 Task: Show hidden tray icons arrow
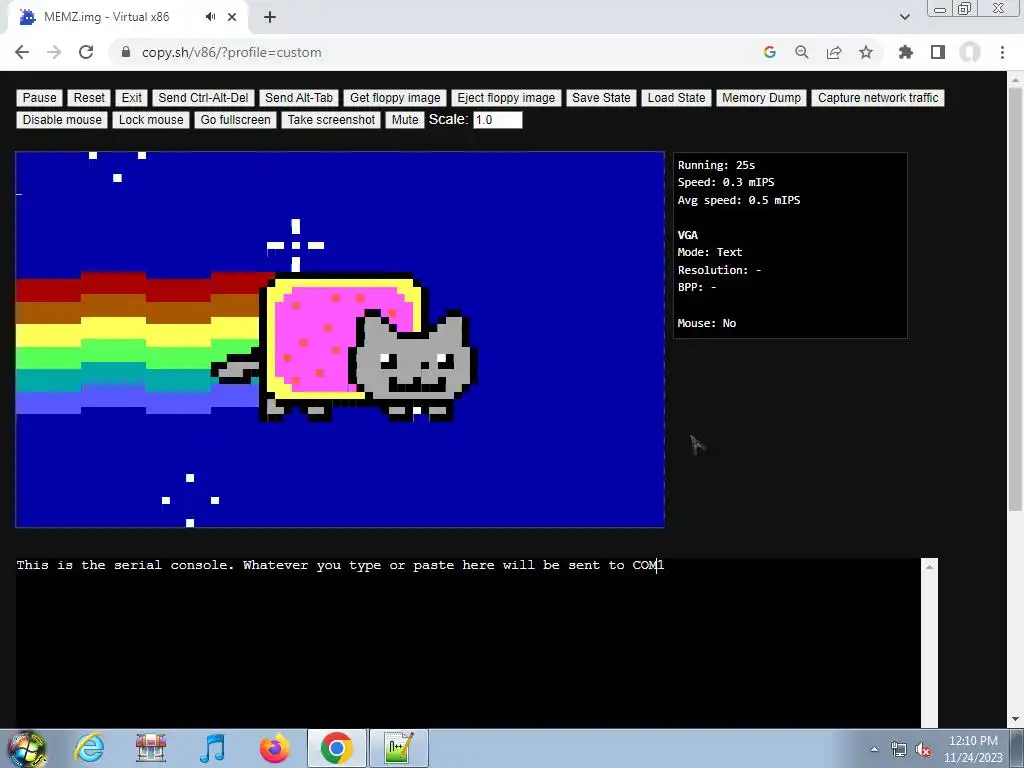tap(874, 749)
